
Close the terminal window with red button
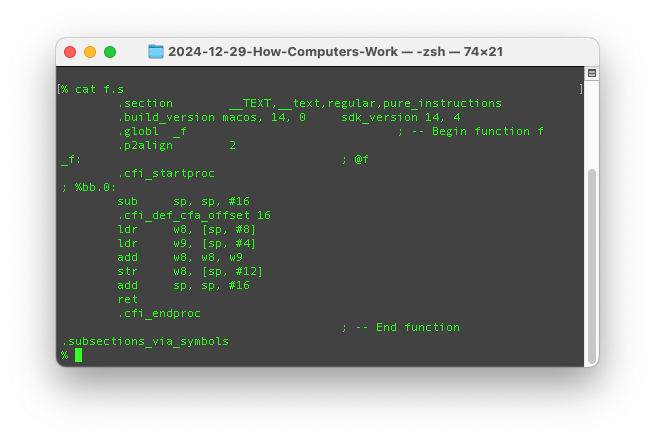[70, 52]
